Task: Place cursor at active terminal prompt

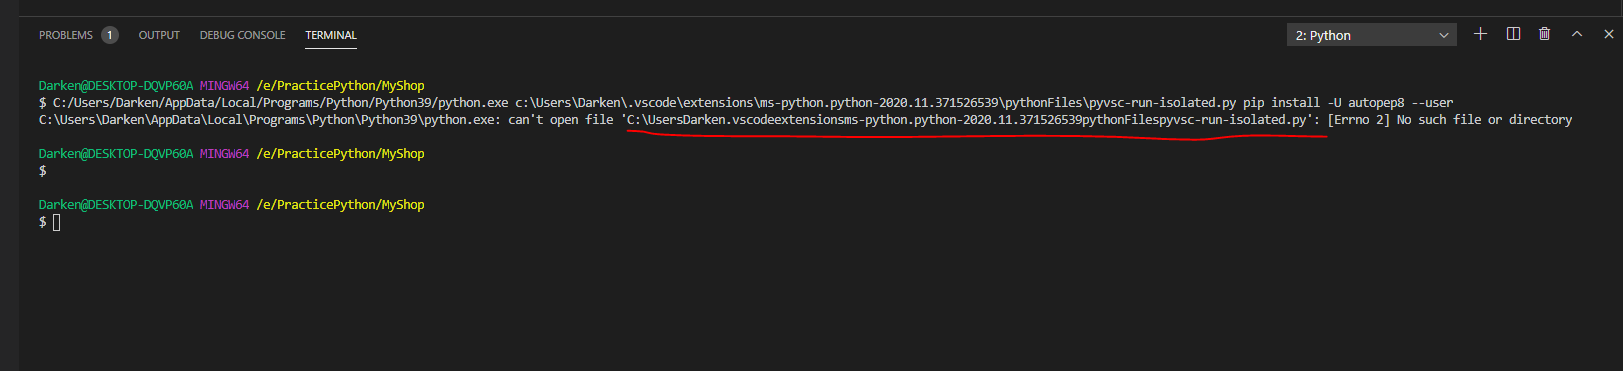Action: (56, 222)
